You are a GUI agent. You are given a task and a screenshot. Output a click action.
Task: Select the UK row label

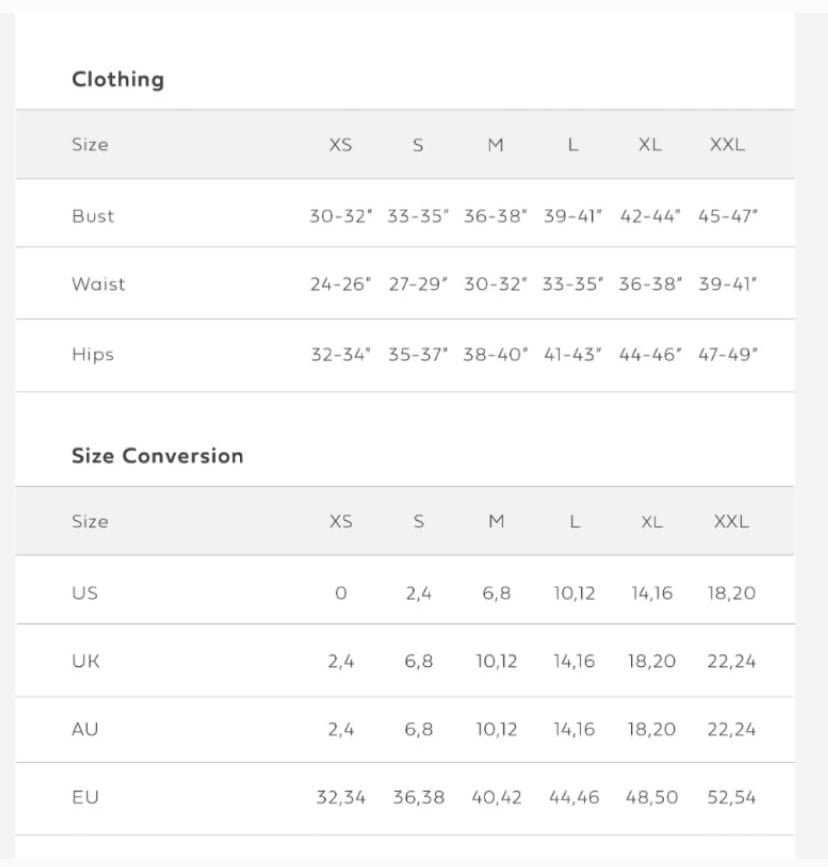(86, 661)
